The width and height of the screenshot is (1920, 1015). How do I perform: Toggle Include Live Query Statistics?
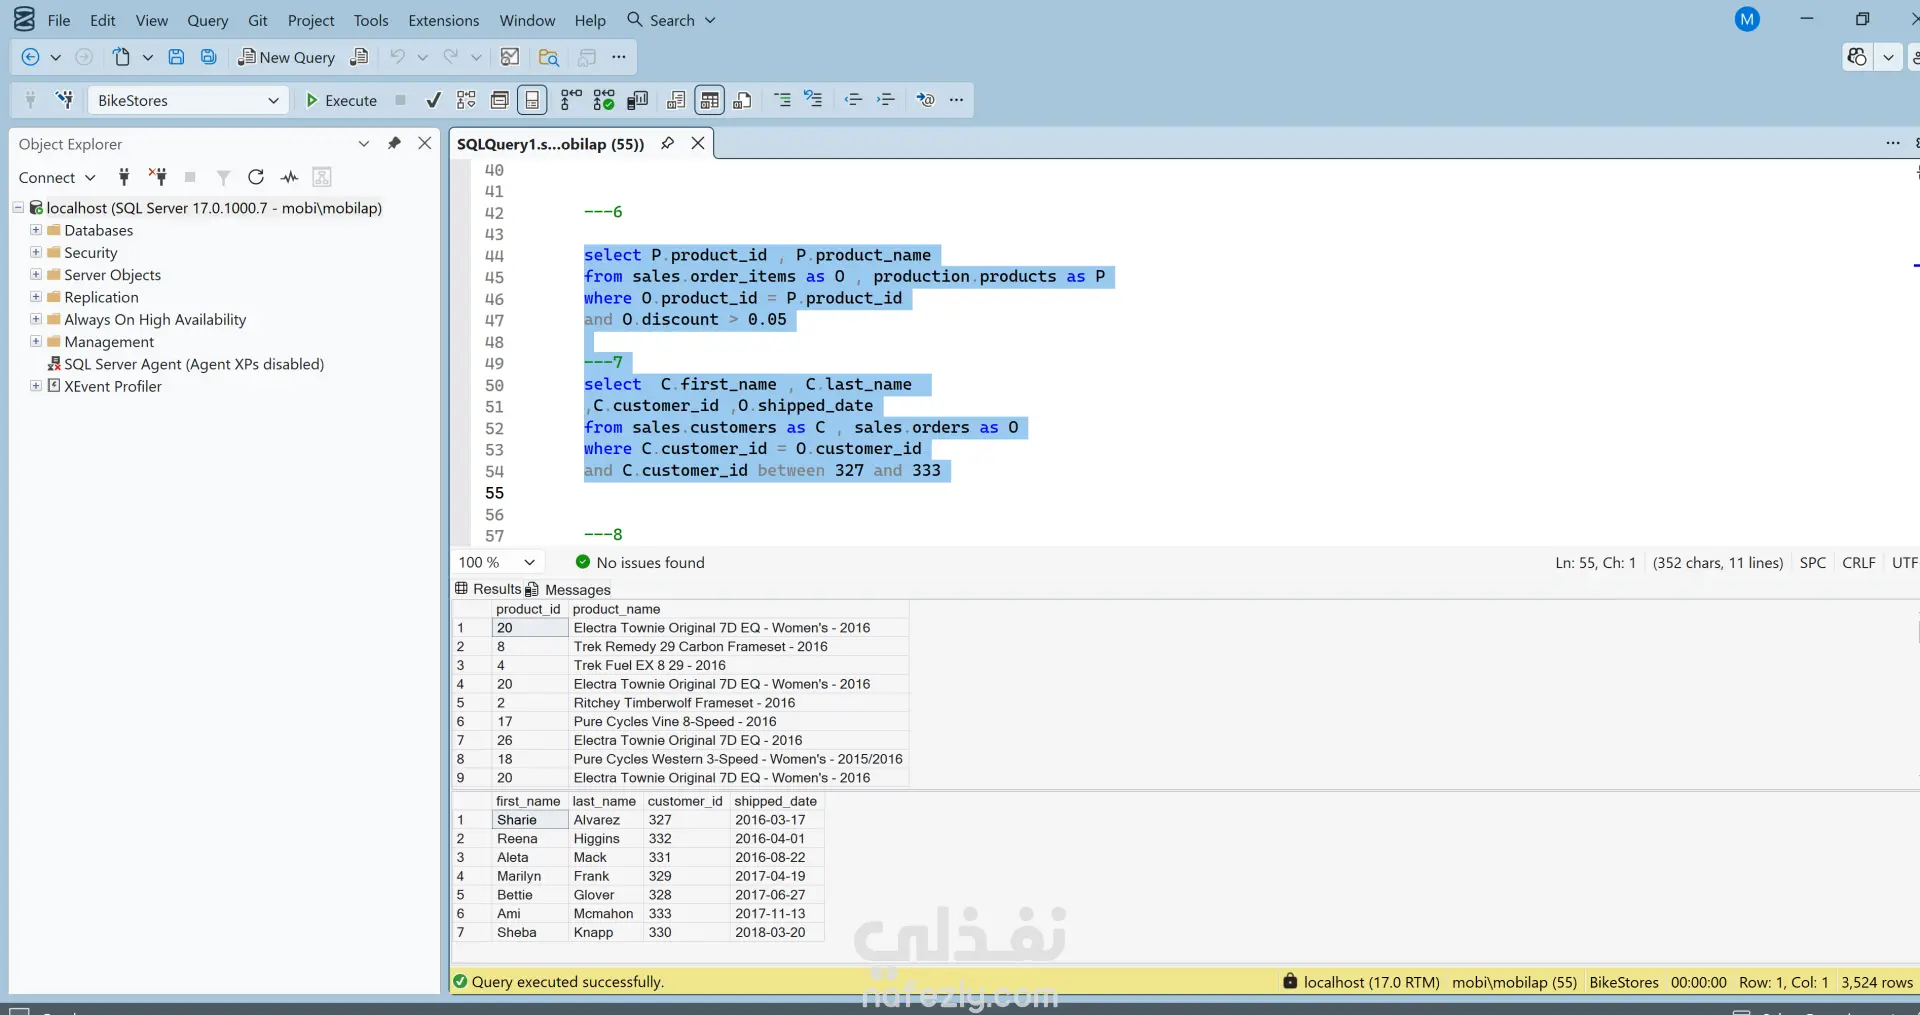604,100
